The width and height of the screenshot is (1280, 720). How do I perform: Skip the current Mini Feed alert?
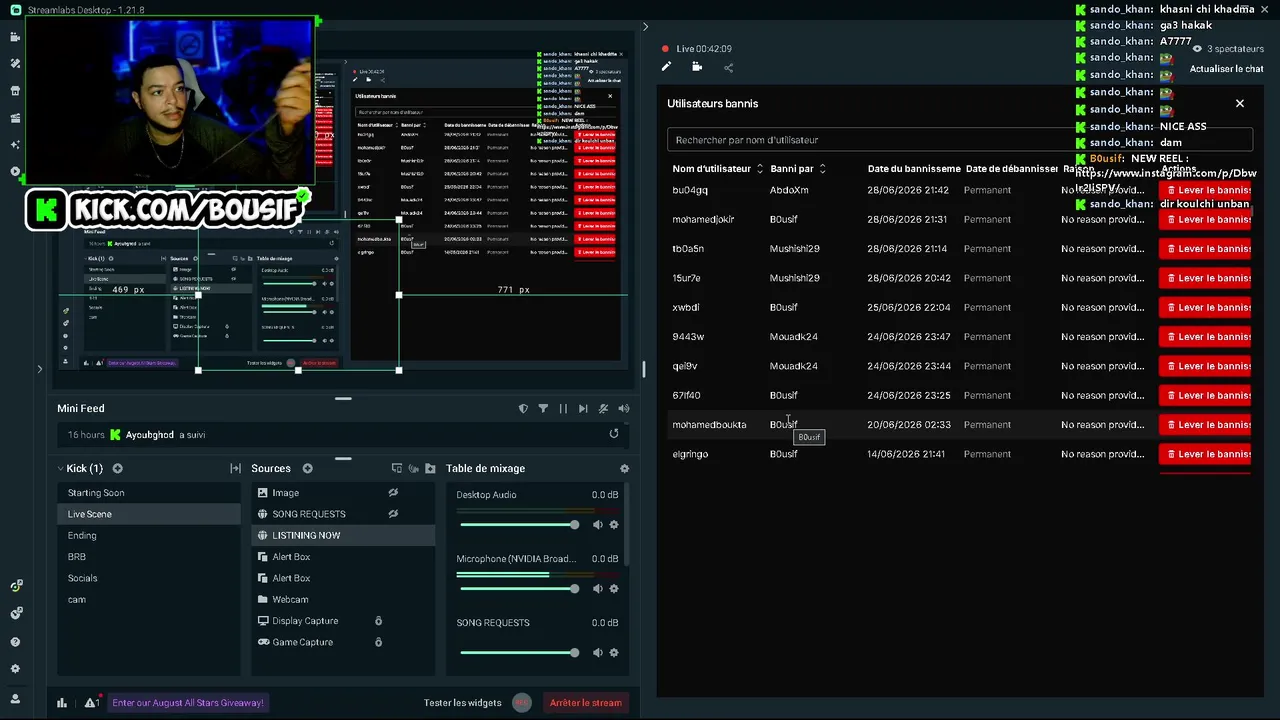[583, 408]
